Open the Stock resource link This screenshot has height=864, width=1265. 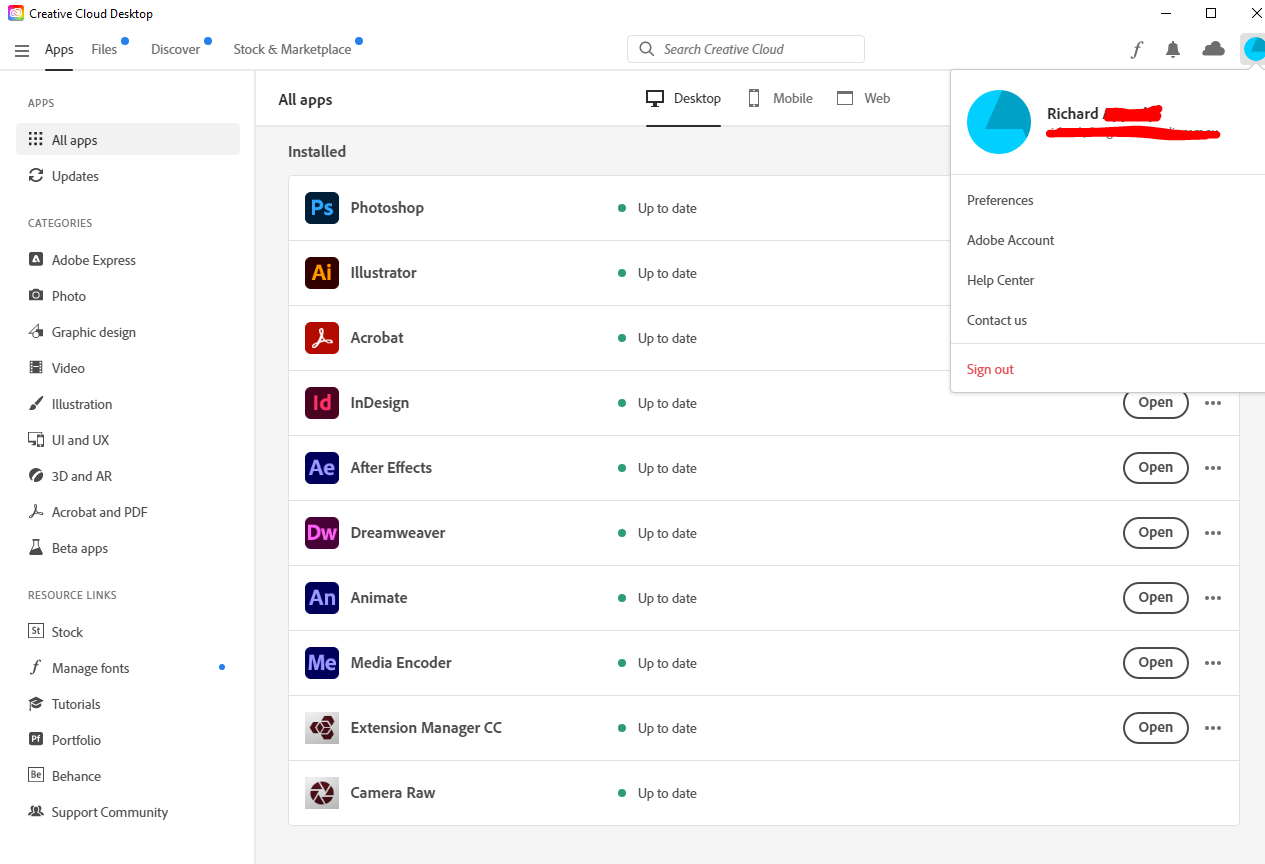(x=128, y=632)
